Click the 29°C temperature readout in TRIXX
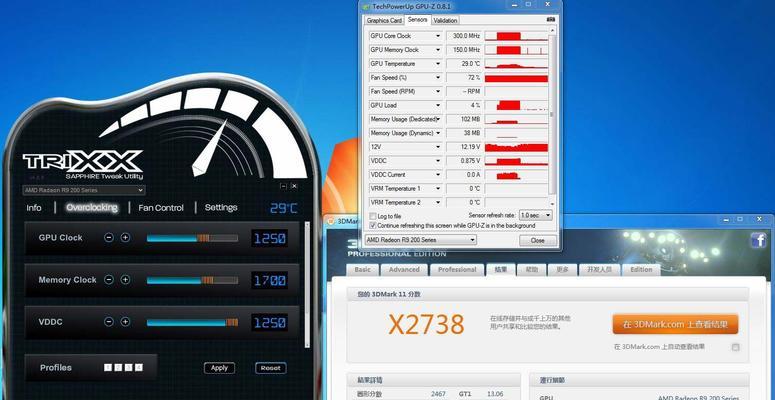The image size is (775, 400). [284, 208]
